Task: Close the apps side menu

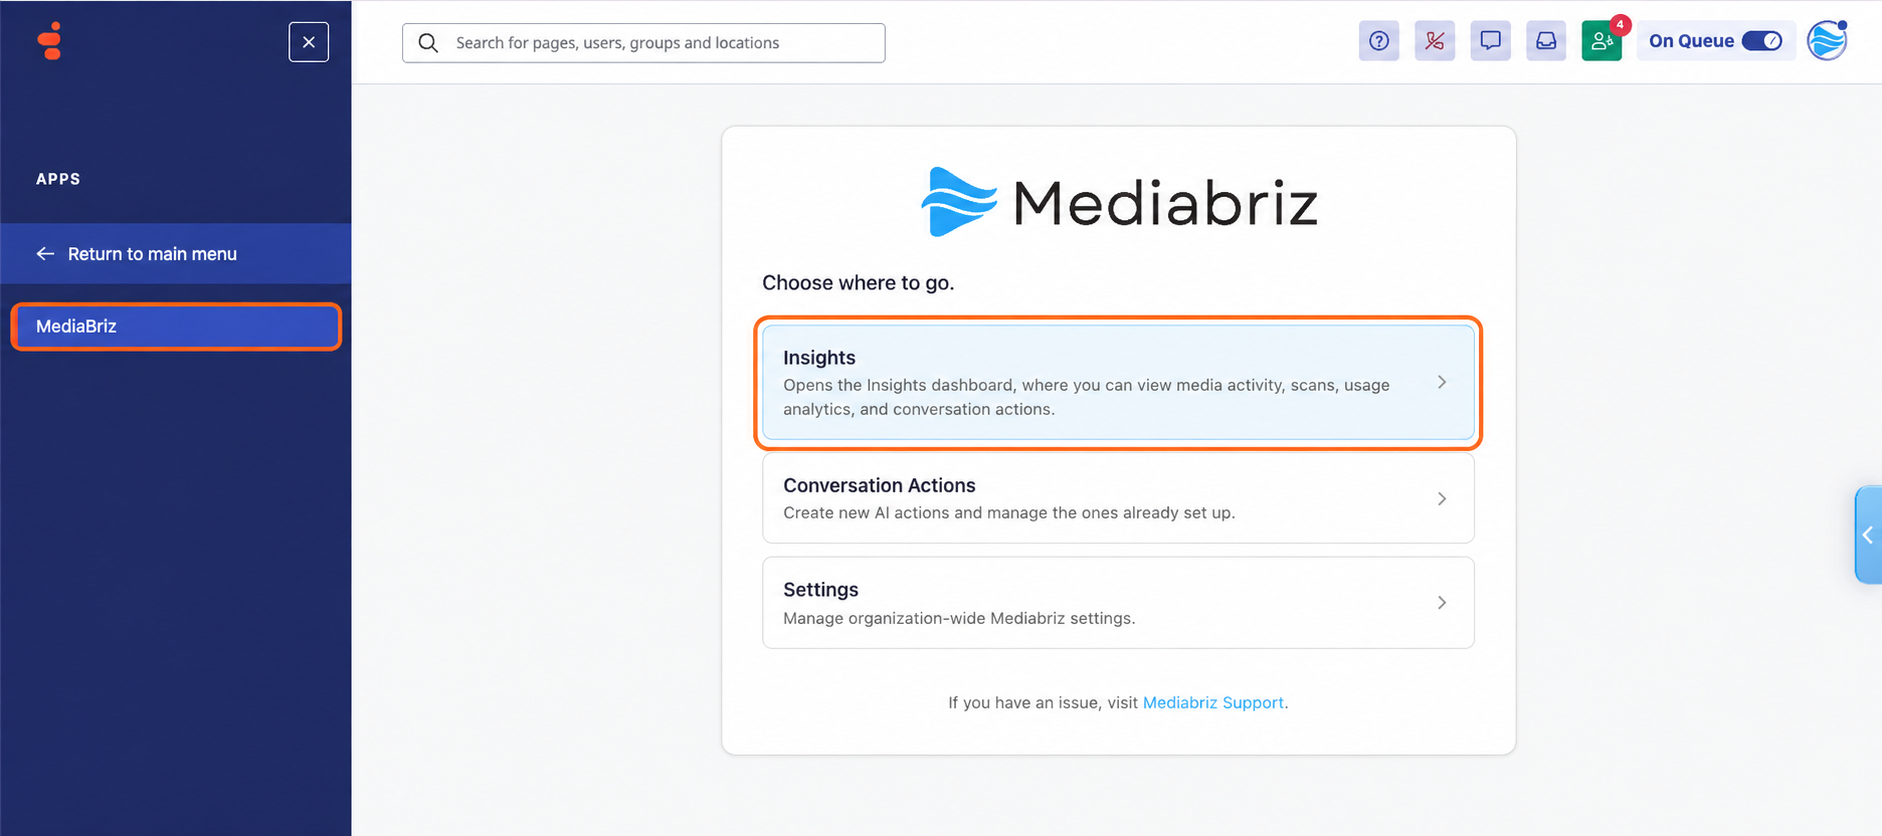Action: [309, 42]
